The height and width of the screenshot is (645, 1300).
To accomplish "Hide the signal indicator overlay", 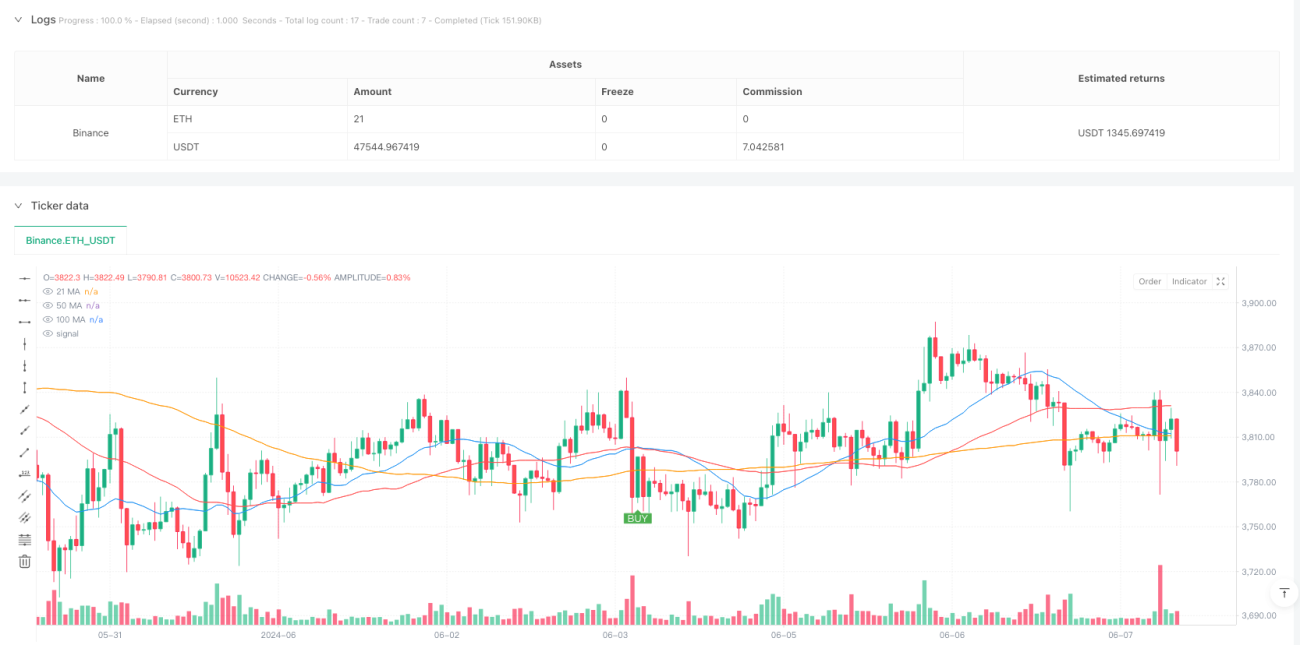I will (48, 333).
